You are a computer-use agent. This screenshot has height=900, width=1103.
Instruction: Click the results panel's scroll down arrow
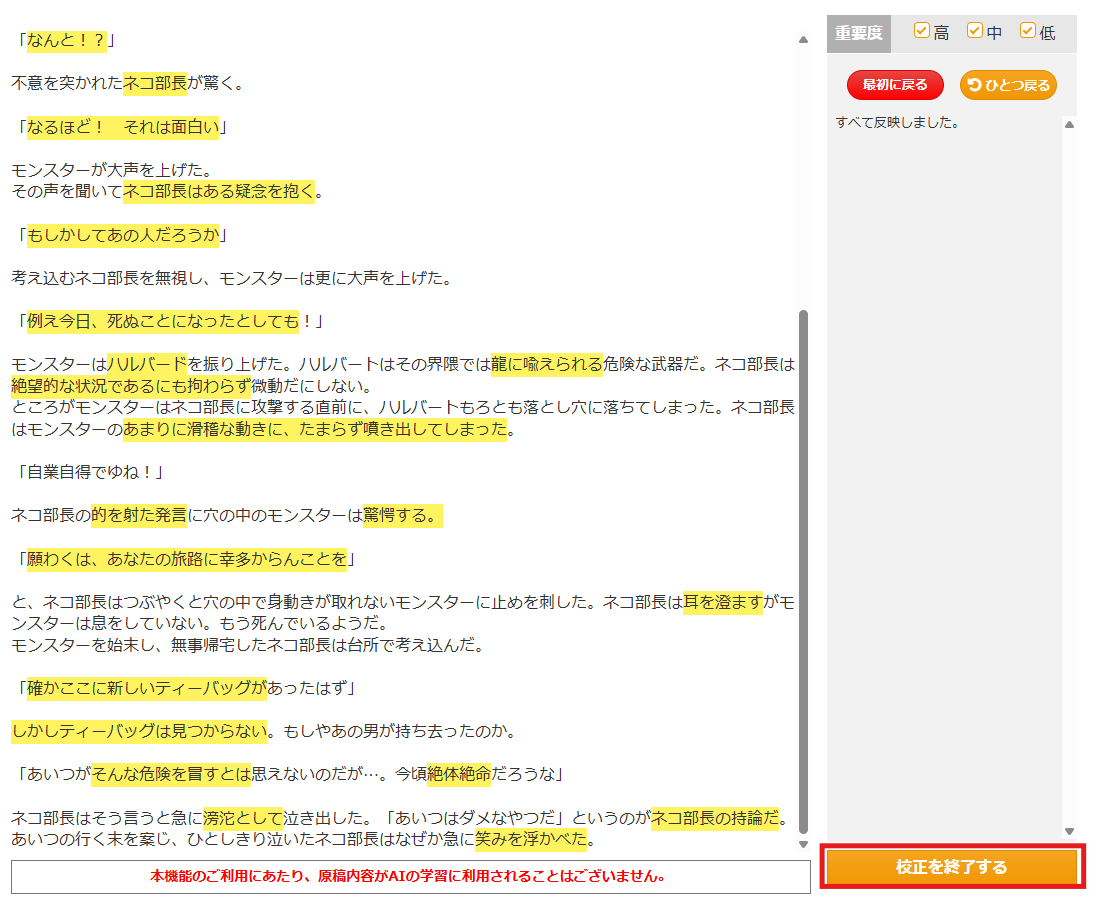[1069, 831]
